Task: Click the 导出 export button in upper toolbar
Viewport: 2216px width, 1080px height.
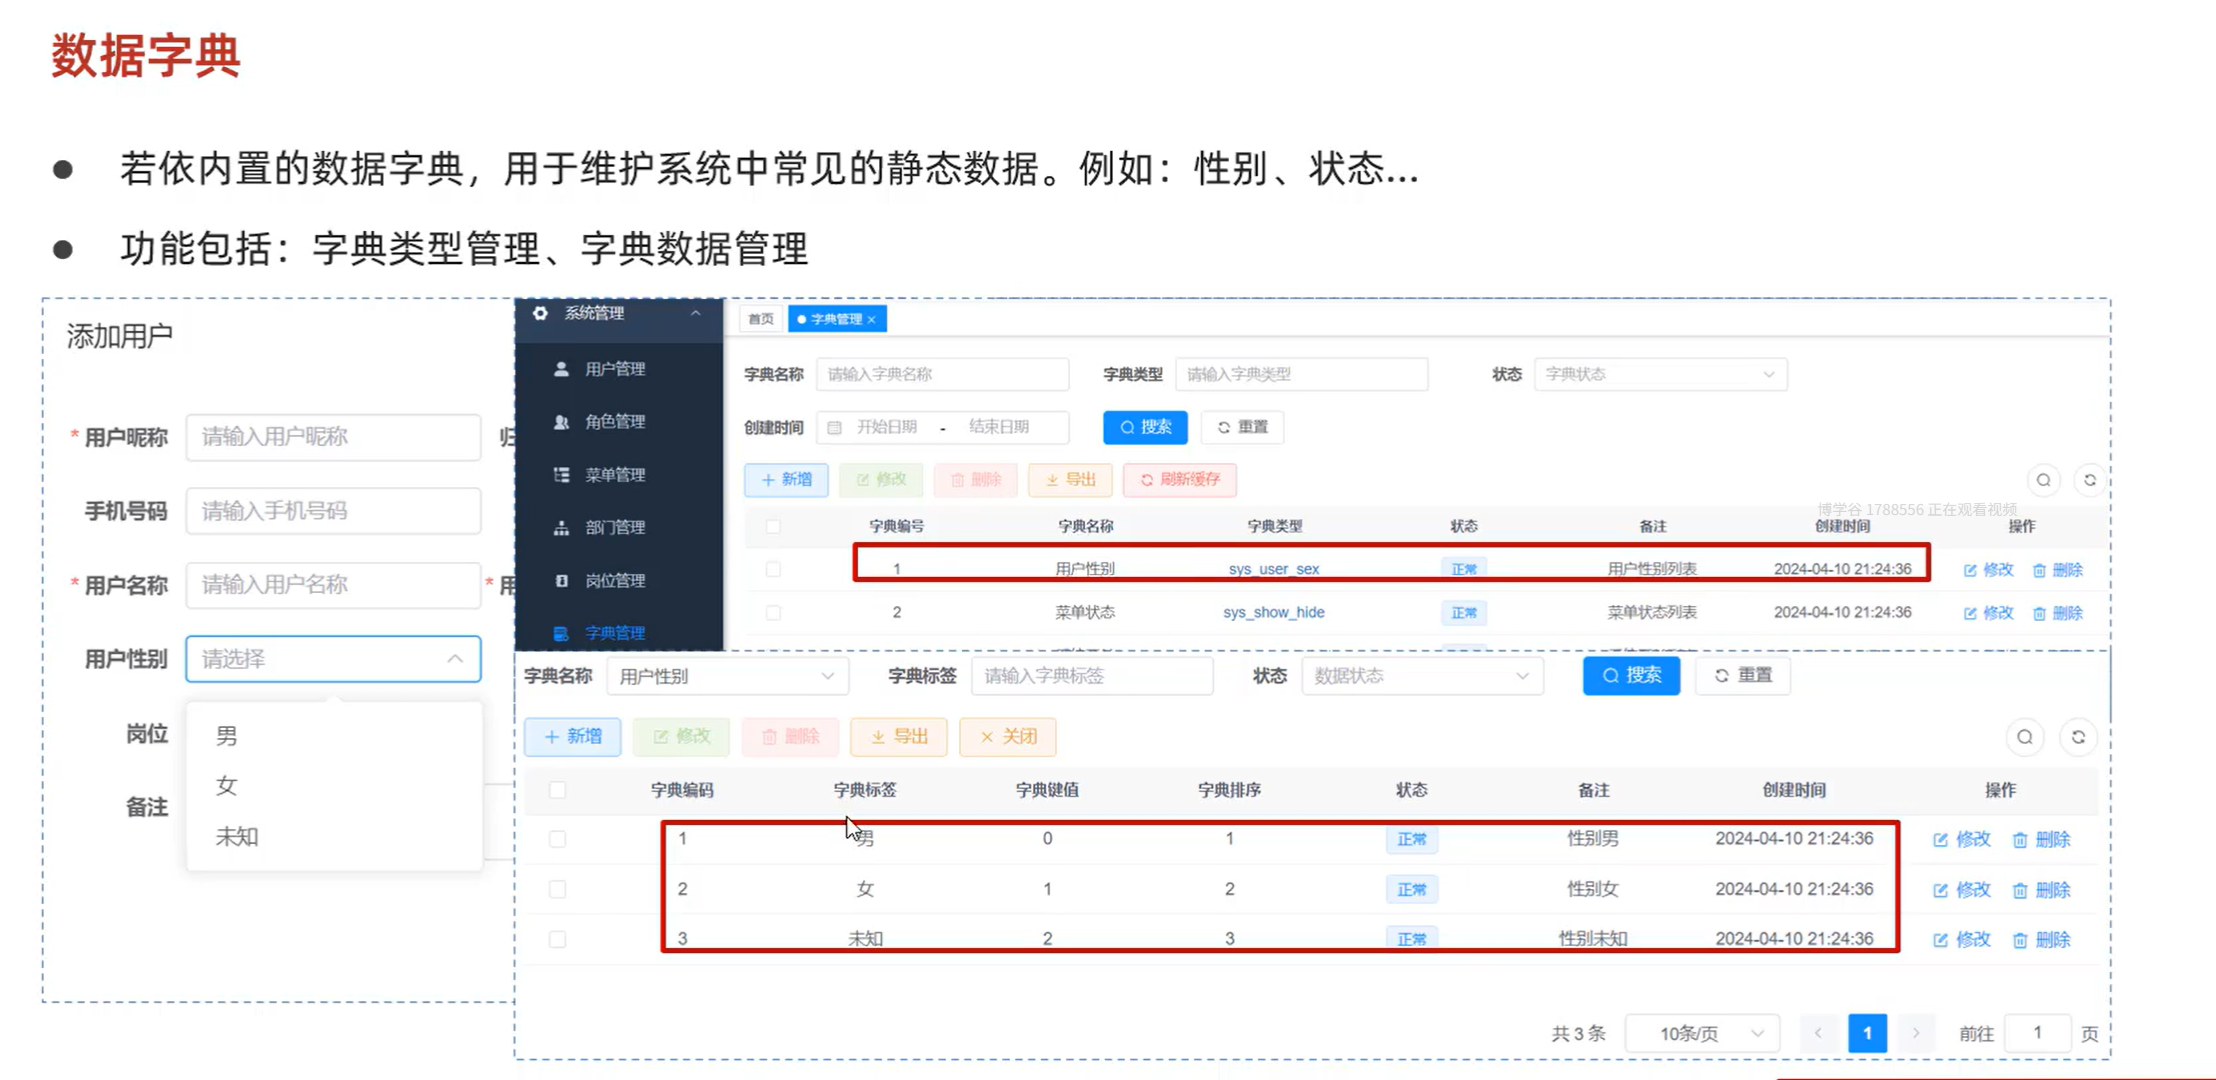Action: click(x=1070, y=480)
